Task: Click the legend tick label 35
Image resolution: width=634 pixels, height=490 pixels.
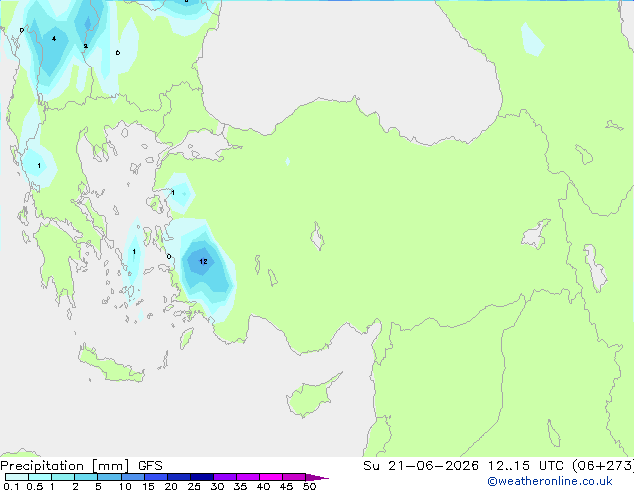Action: [x=240, y=486]
